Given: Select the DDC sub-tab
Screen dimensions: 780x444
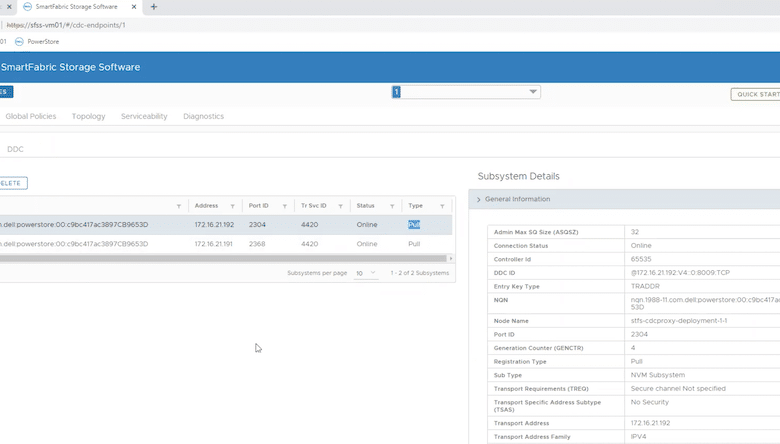Looking at the screenshot, I should pos(15,149).
